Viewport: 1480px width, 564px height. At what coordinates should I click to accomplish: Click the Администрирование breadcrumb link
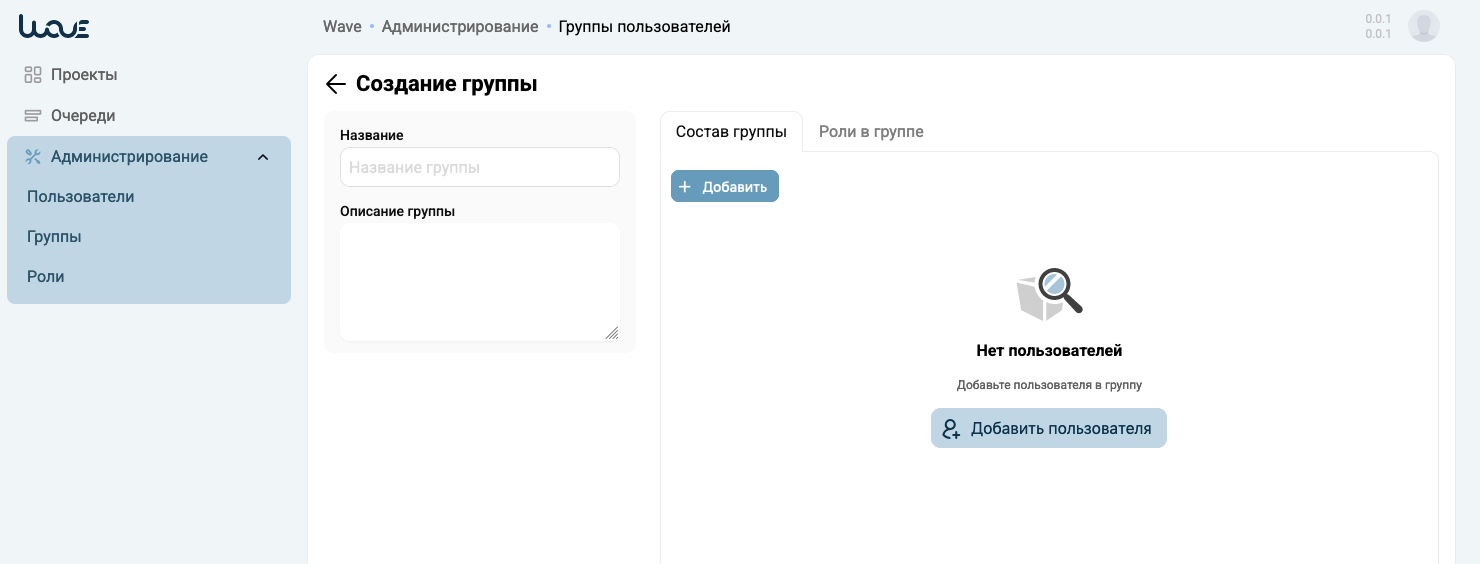(460, 27)
